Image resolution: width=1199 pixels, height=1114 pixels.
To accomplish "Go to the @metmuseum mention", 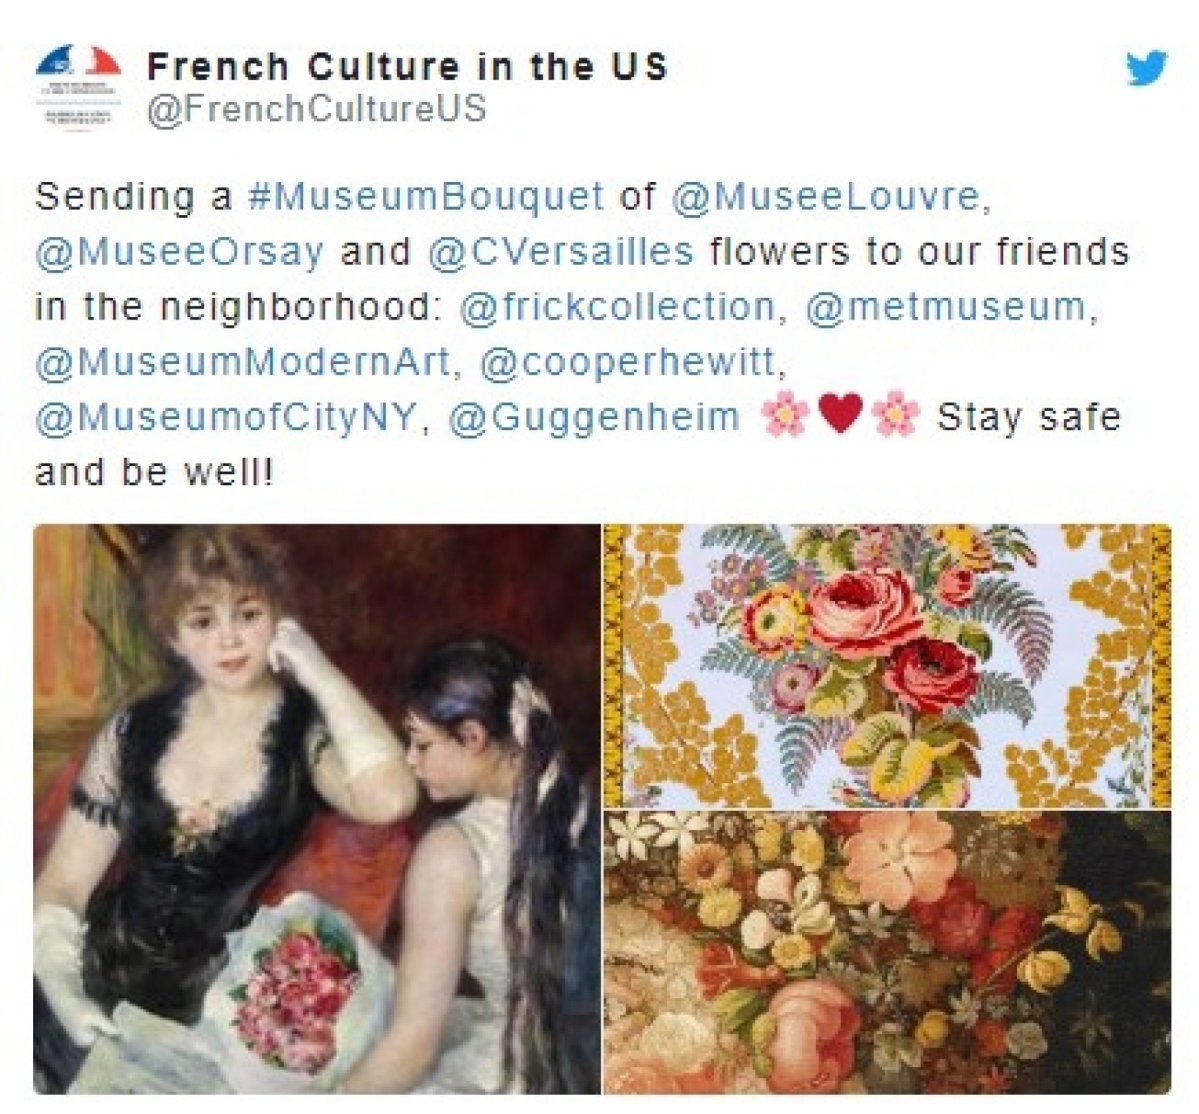I will [x=950, y=307].
